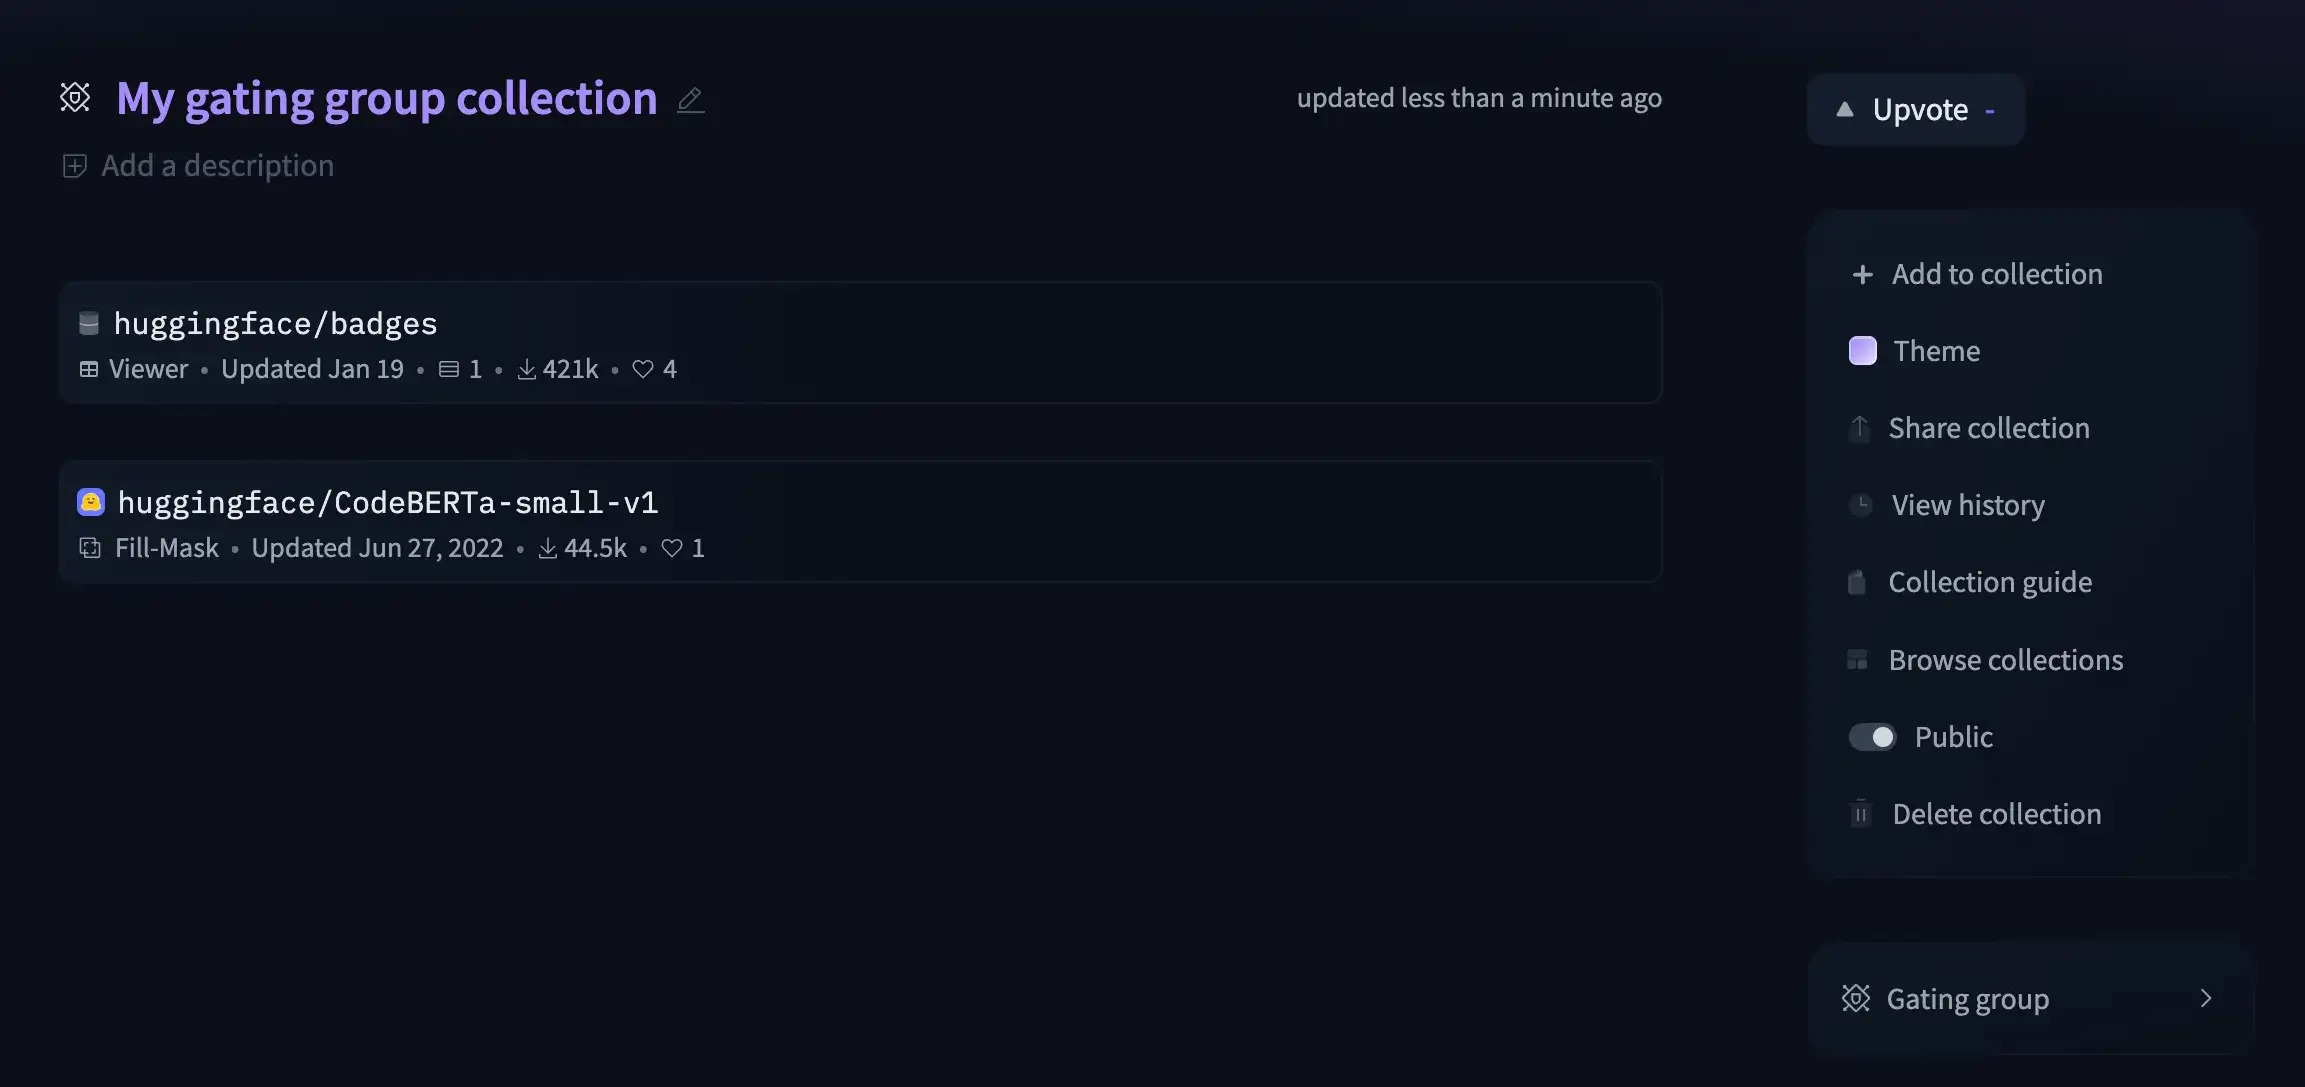2305x1087 pixels.
Task: Click the Add a description plus icon
Action: pos(74,166)
